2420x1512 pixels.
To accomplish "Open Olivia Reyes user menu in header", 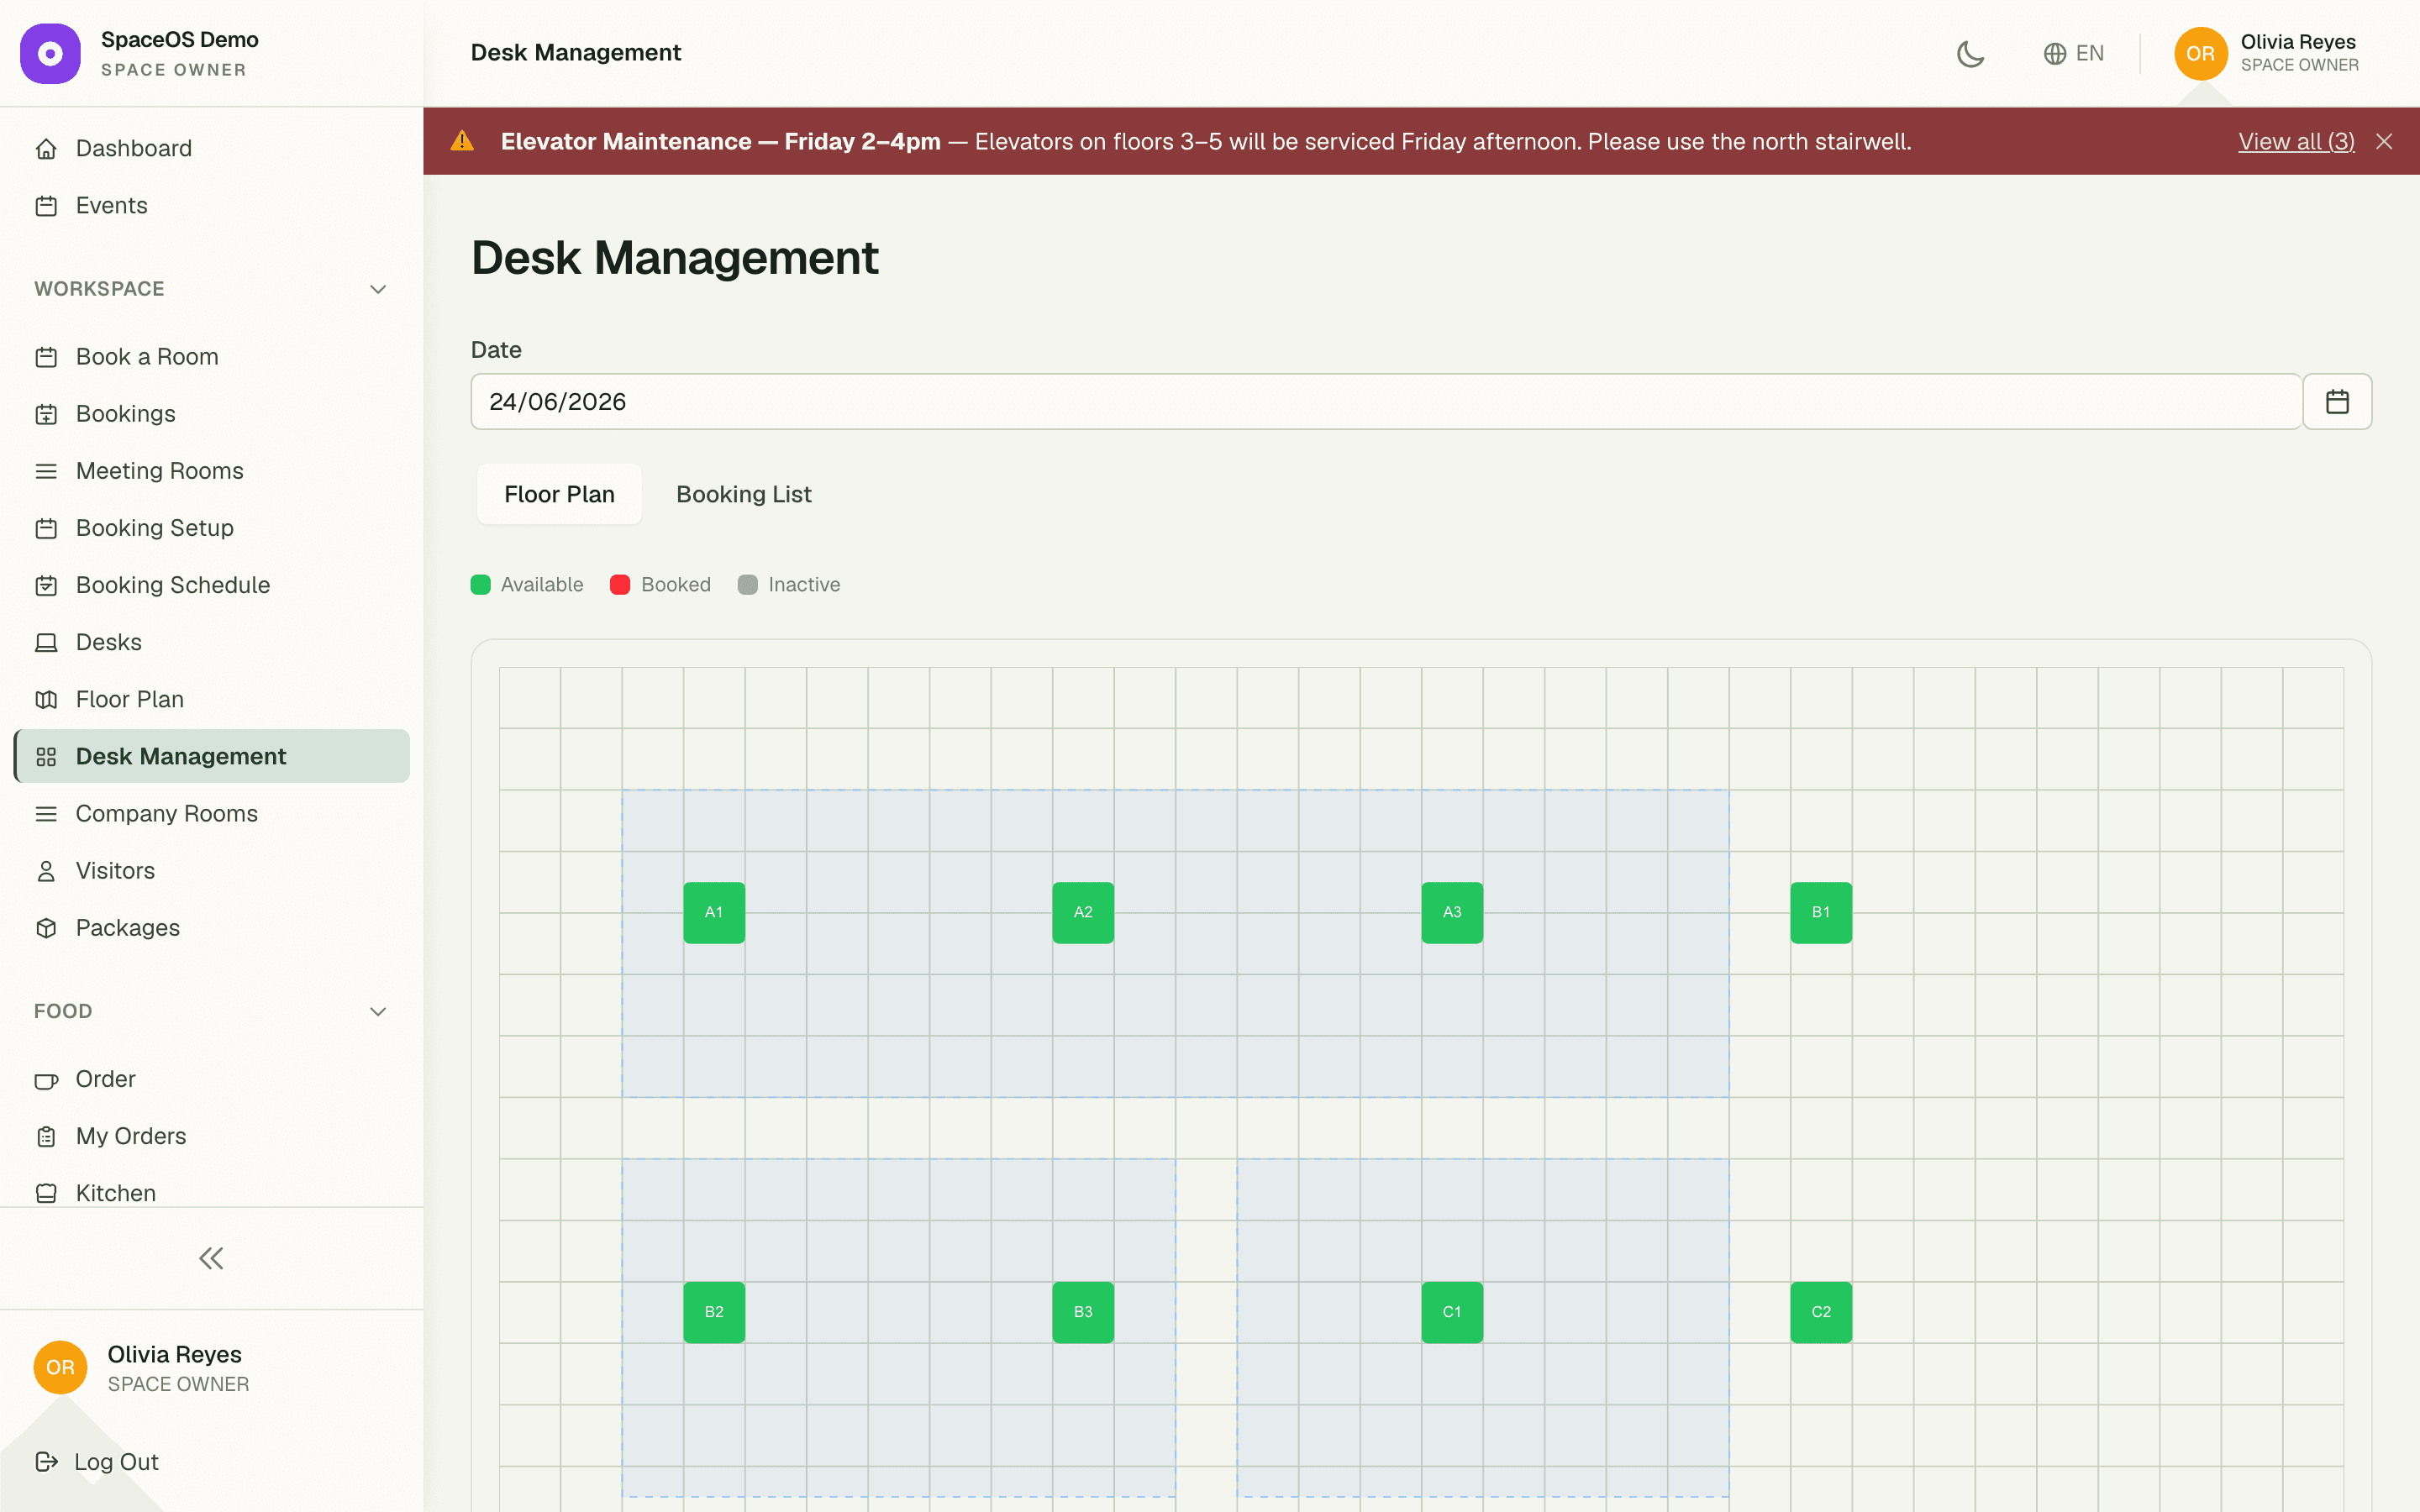I will 2267,54.
